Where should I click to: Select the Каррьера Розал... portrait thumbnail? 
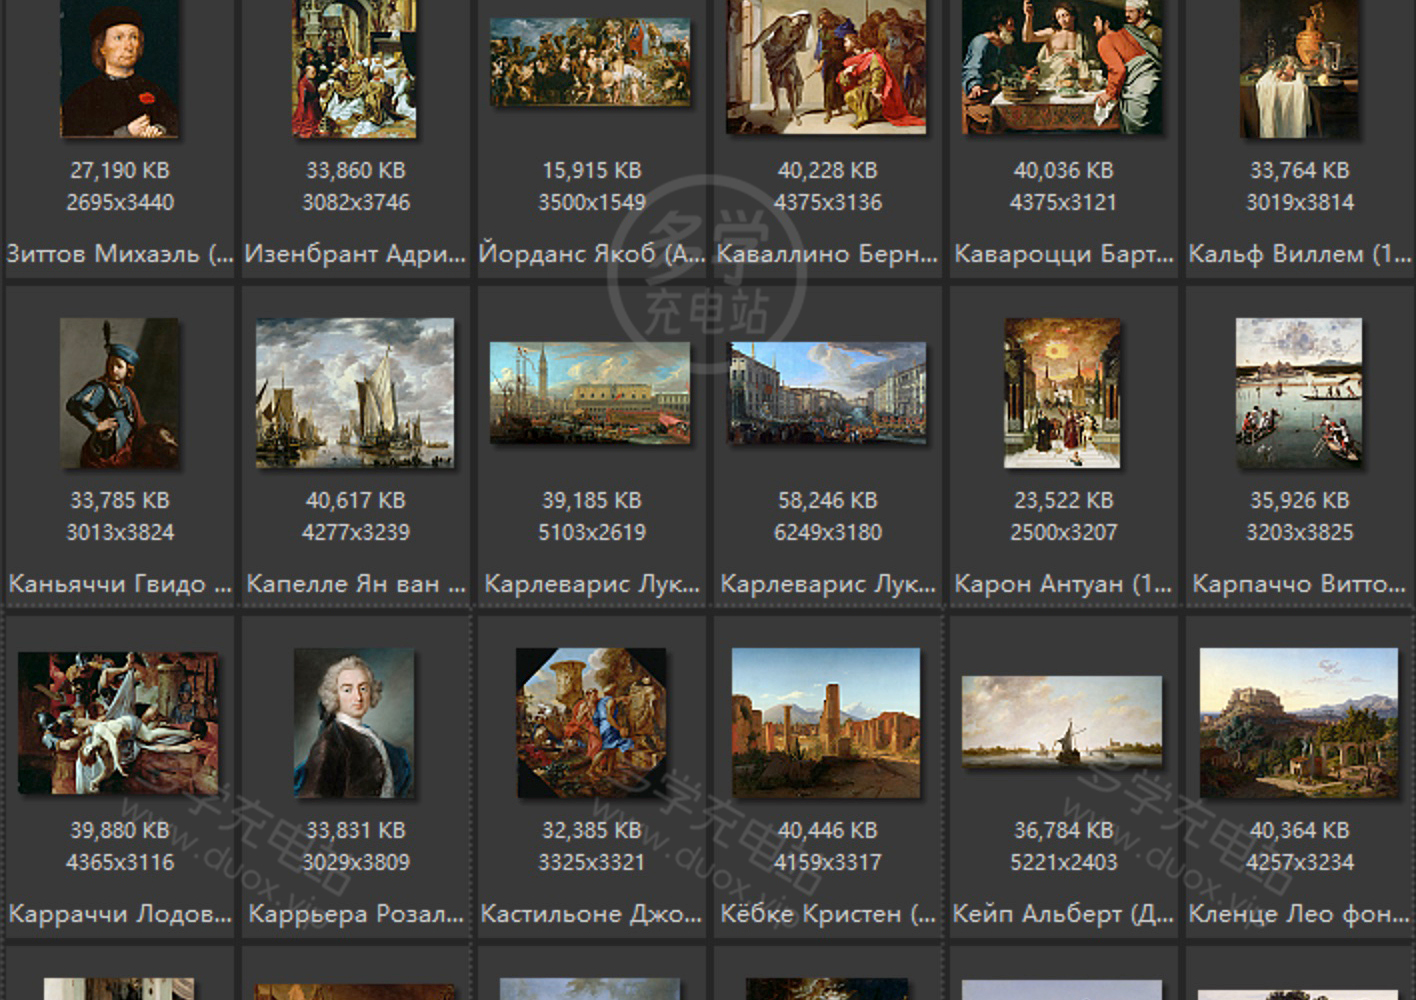[x=354, y=723]
